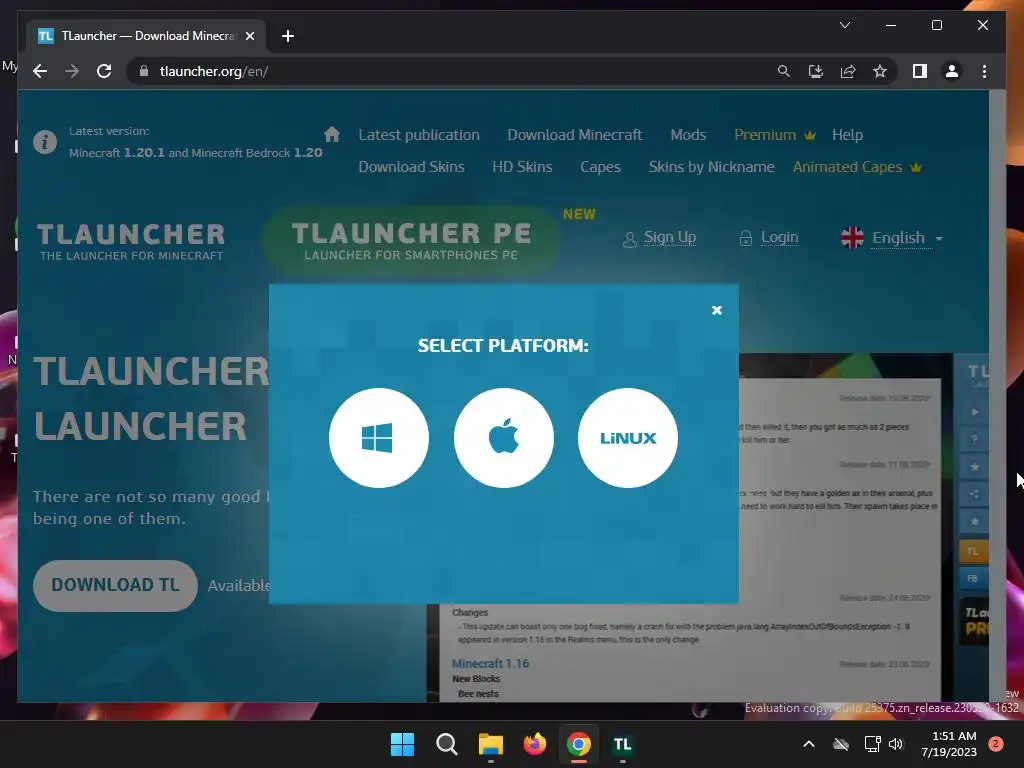Click the orange TL sidebar button
The width and height of the screenshot is (1024, 768).
972,551
